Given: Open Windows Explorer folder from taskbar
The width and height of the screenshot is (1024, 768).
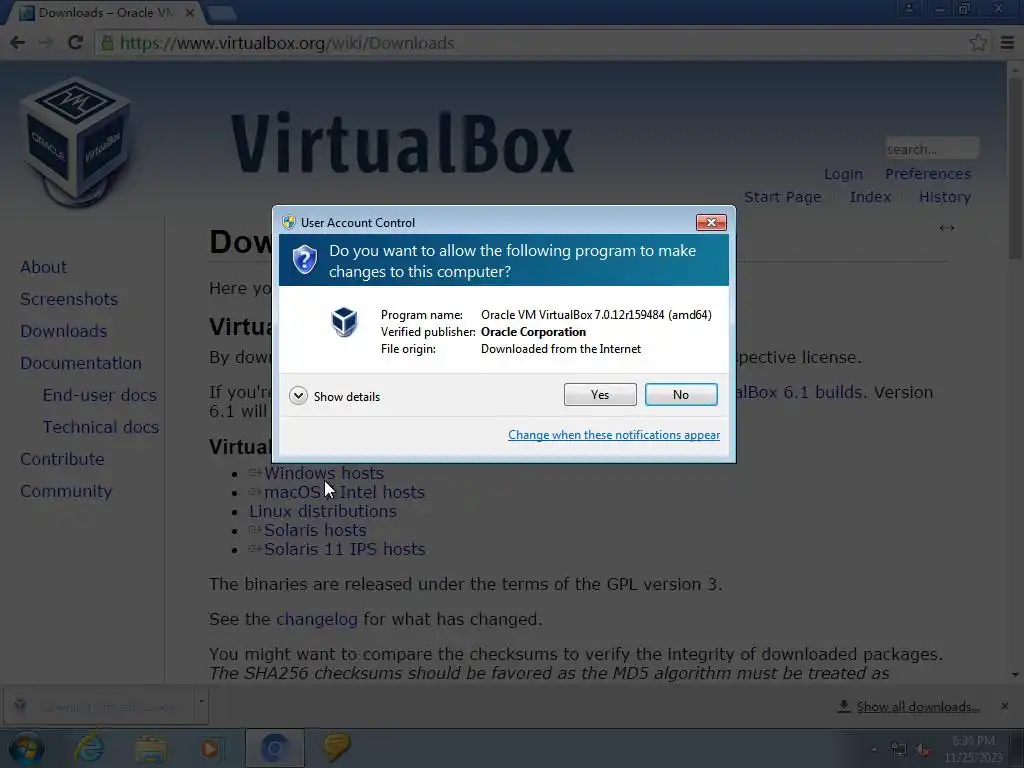Looking at the screenshot, I should tap(151, 750).
